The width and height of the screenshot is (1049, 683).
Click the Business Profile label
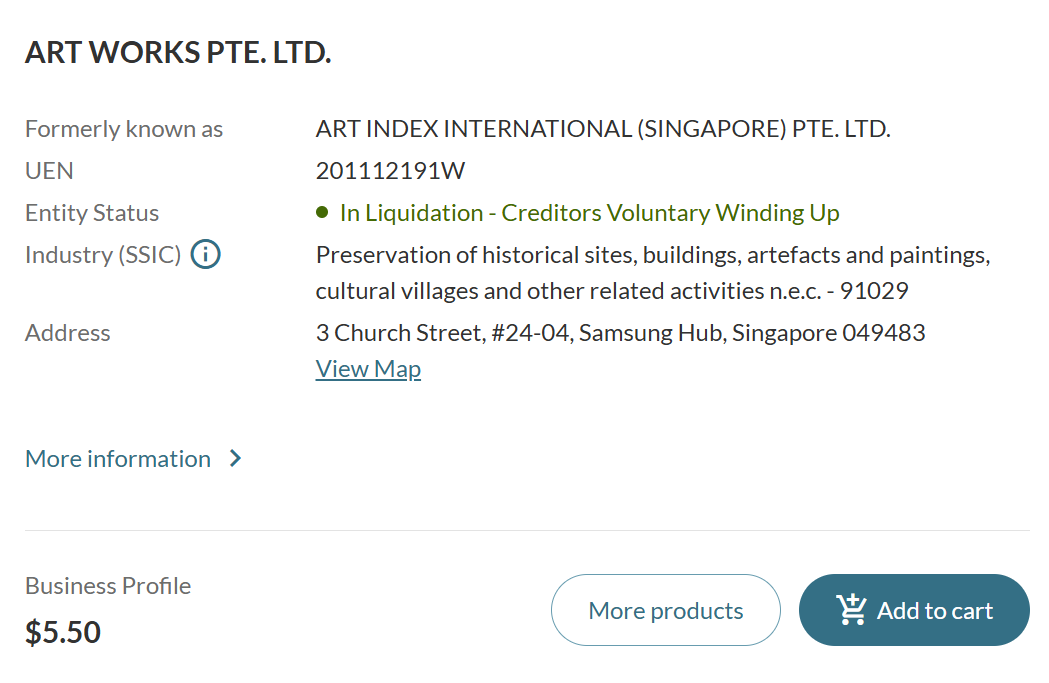(108, 586)
